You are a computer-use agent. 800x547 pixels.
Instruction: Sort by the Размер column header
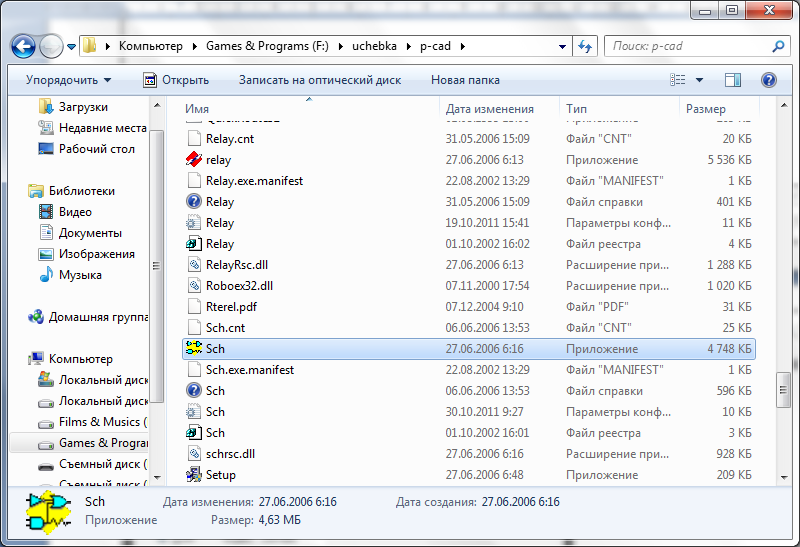[x=706, y=109]
